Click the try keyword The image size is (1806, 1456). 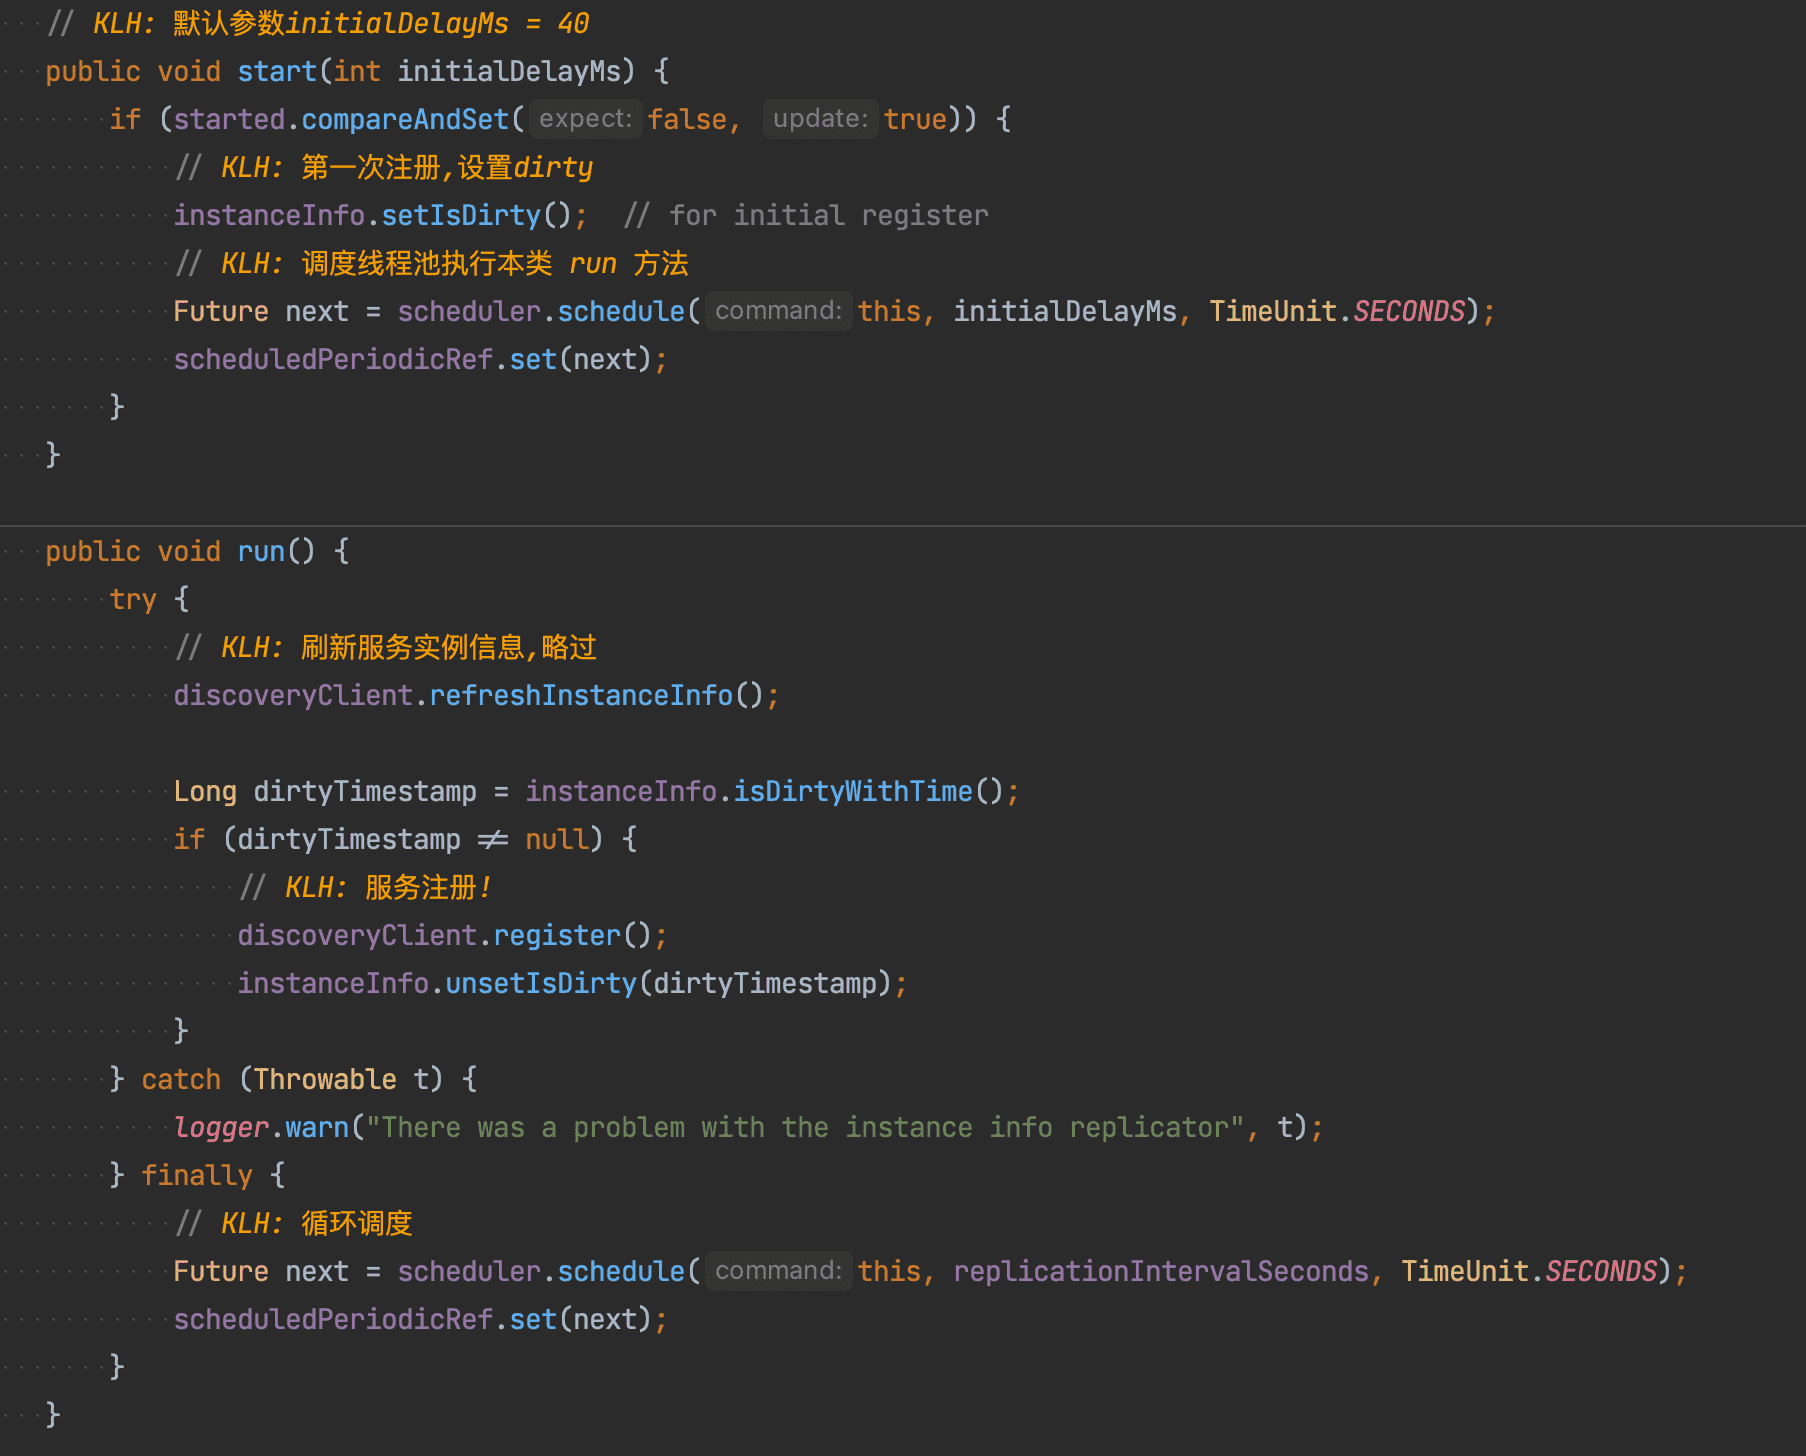(133, 599)
